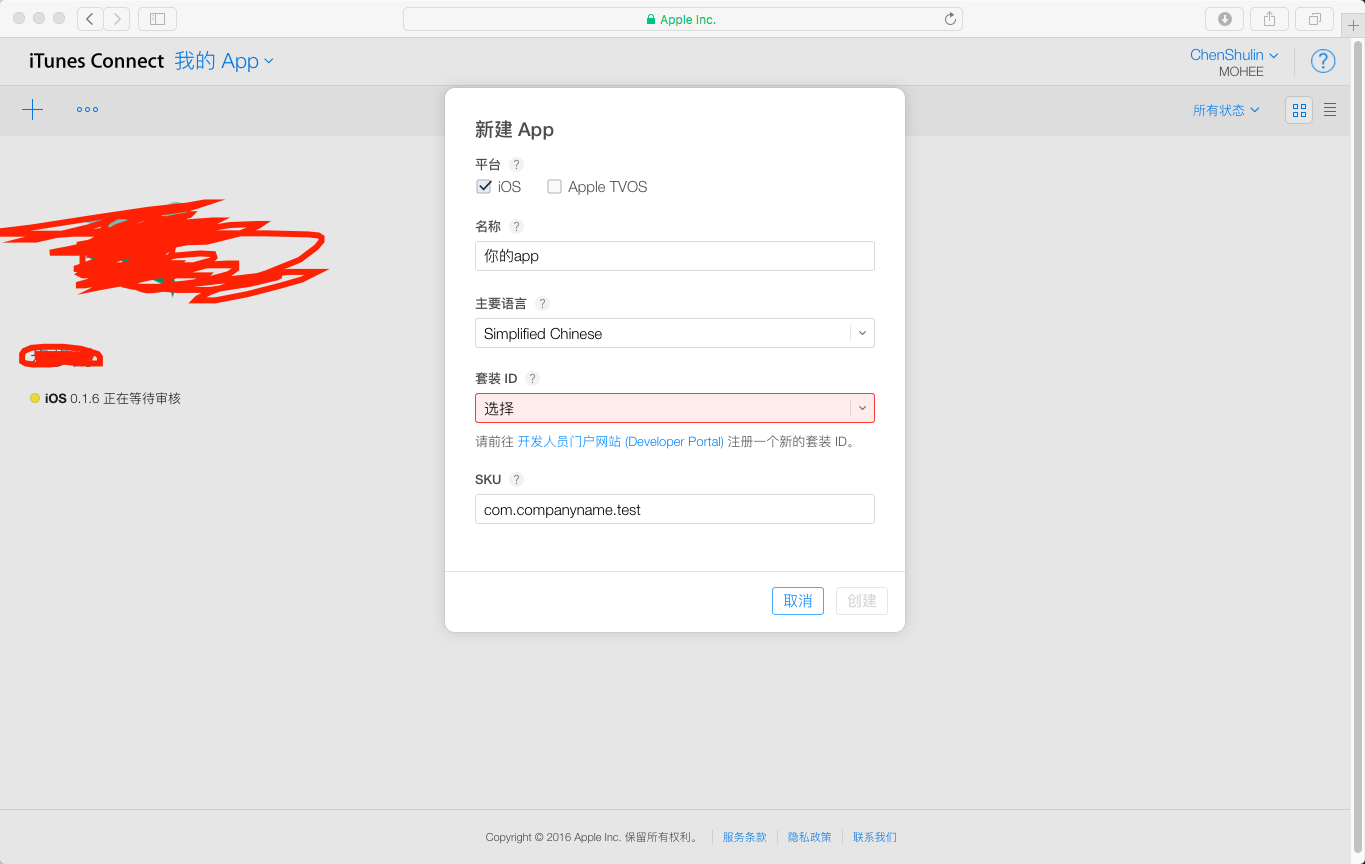Viewport: 1365px width, 864px height.
Task: Show help for SKU field
Action: 516,480
